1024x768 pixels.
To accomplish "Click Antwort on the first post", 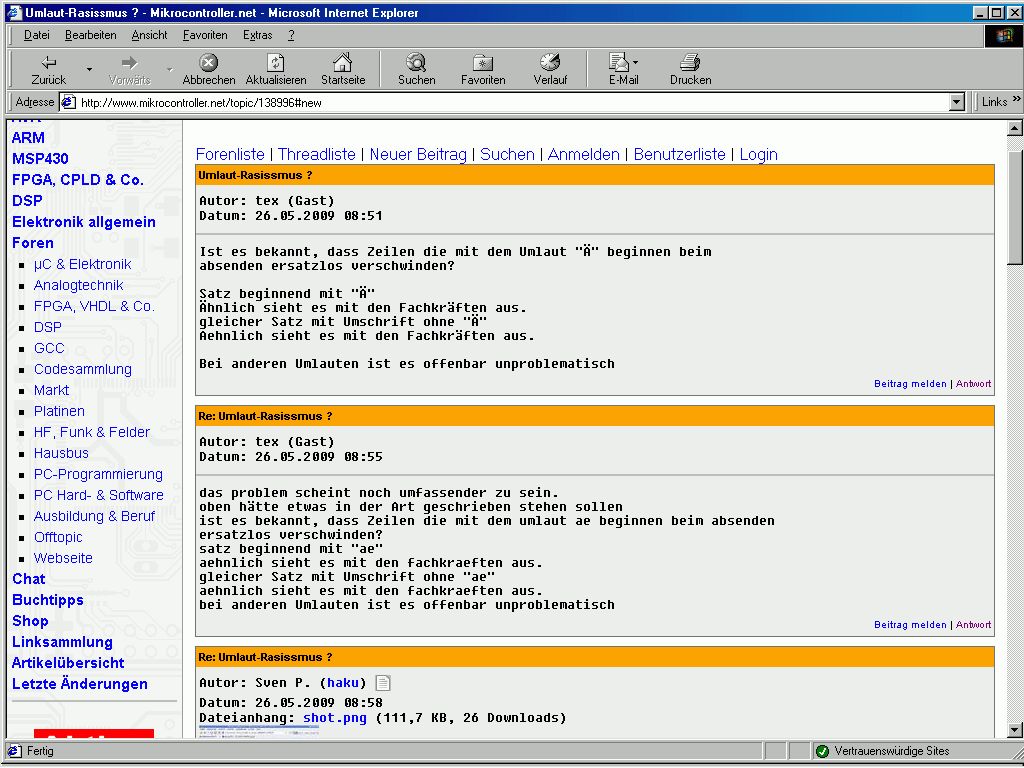I will (x=973, y=384).
